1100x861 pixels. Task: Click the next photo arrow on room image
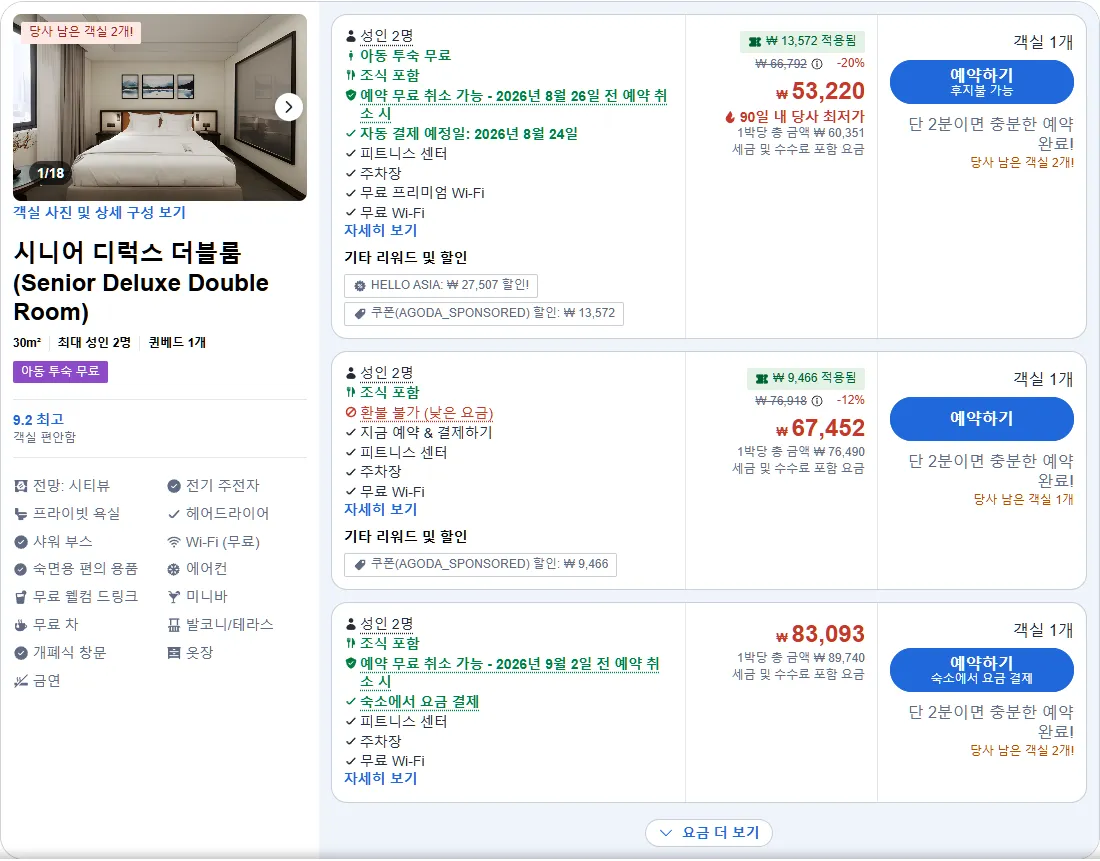point(288,107)
